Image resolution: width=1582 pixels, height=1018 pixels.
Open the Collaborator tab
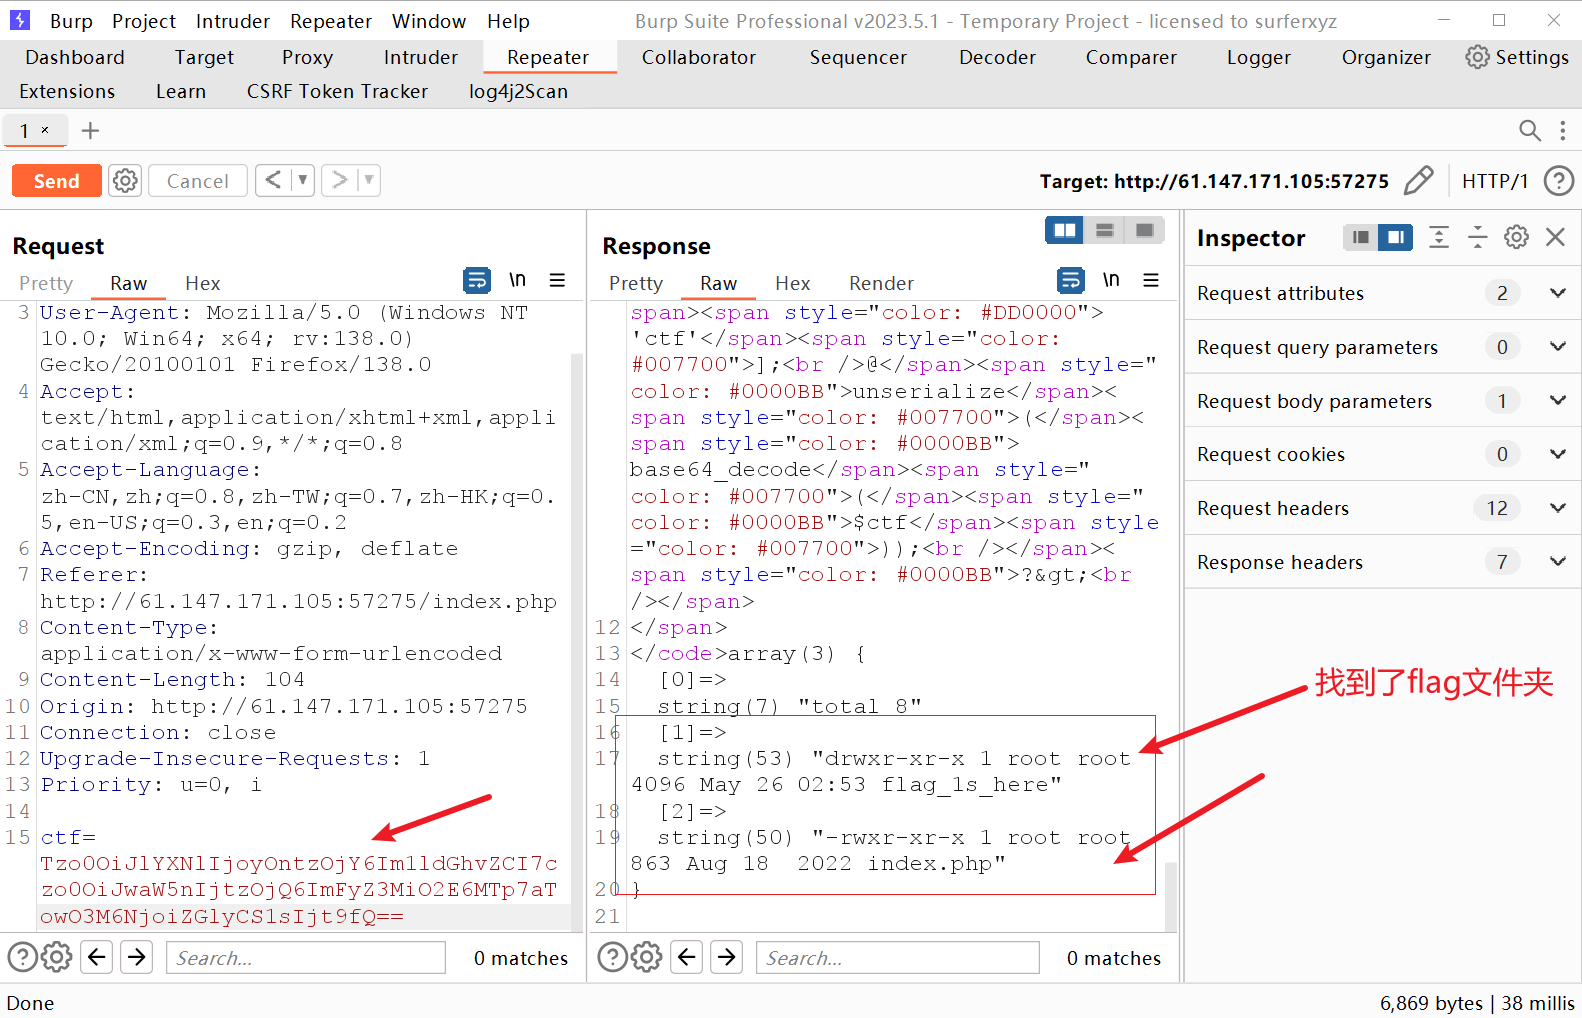click(698, 57)
